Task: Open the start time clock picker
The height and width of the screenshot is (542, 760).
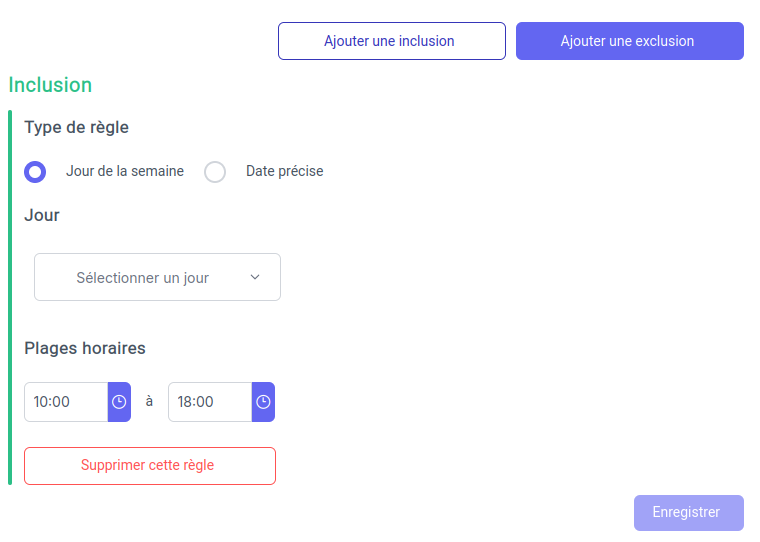Action: pyautogui.click(x=119, y=402)
